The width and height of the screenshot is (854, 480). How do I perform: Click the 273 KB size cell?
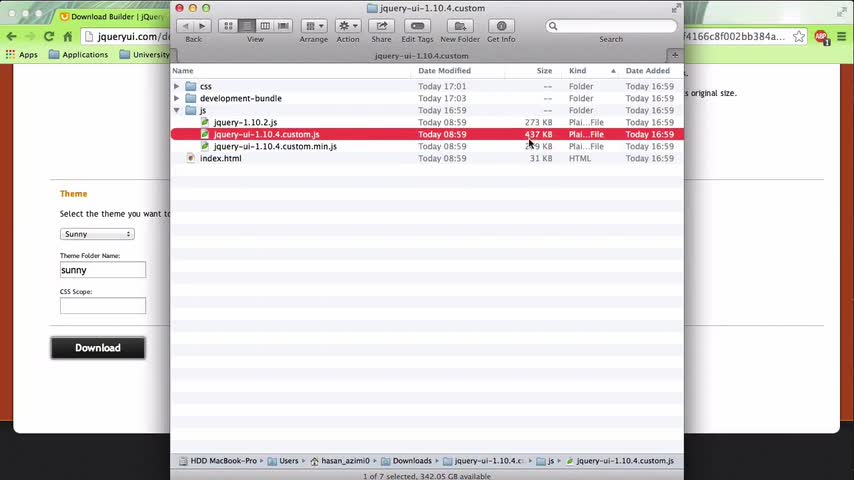tap(538, 122)
